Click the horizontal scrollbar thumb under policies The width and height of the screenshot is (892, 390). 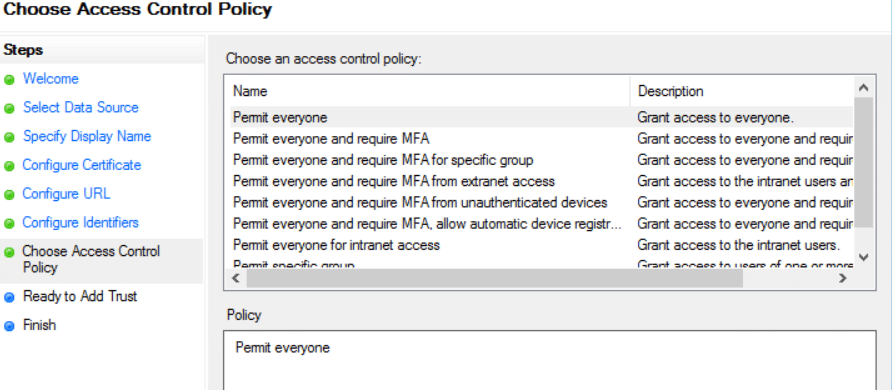(494, 279)
